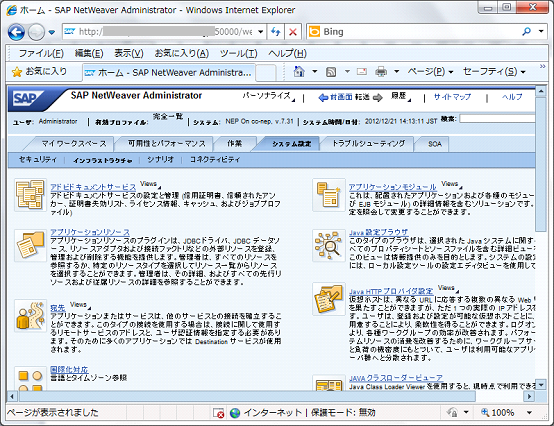This screenshot has height=426, width=554.
Task: Click the empty new tab button
Action: (x=265, y=73)
